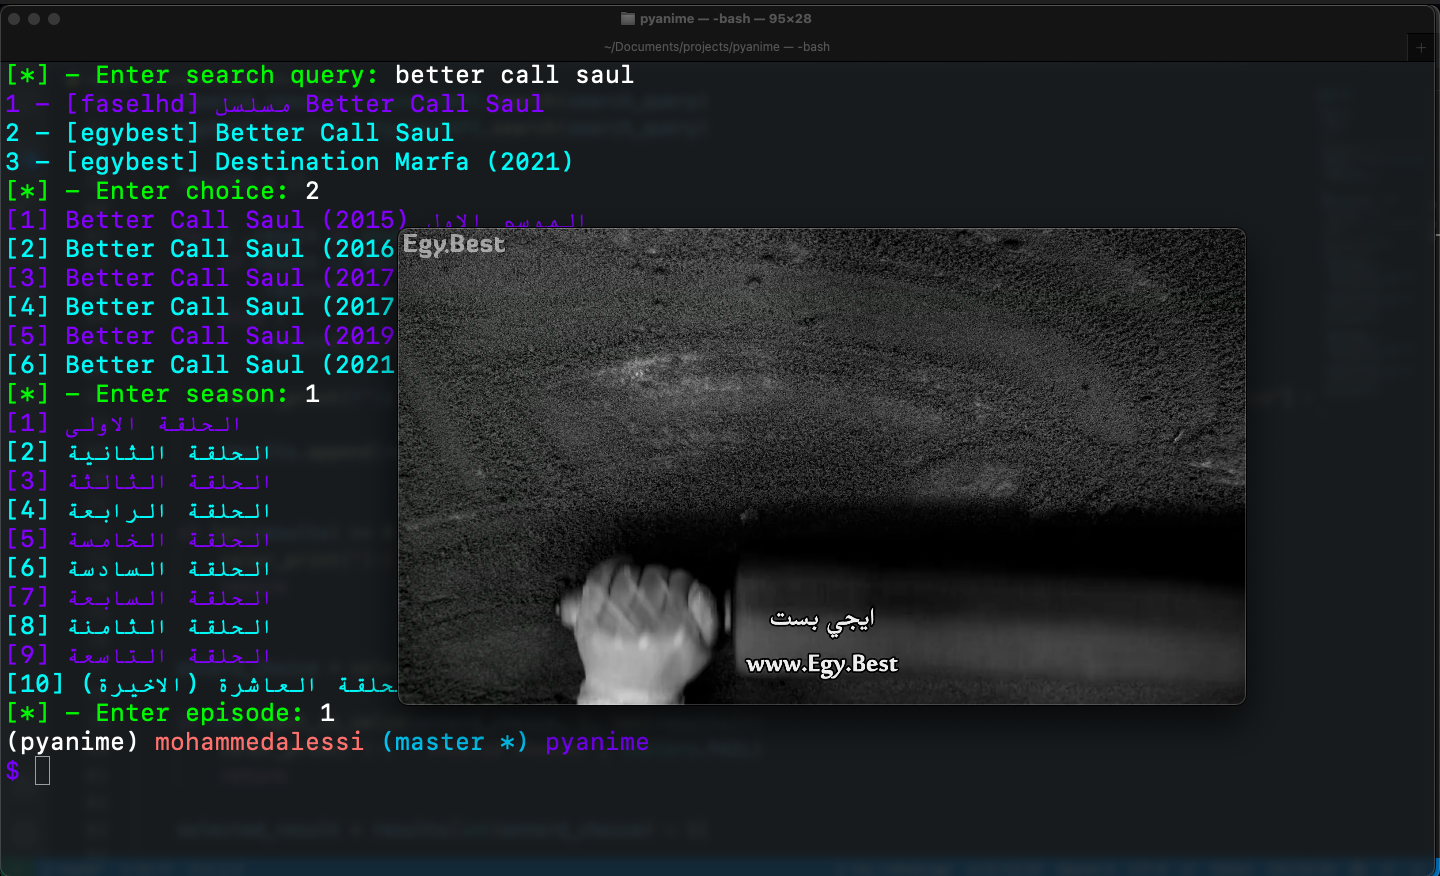Click the $ prompt symbol
This screenshot has width=1440, height=876.
[12, 771]
